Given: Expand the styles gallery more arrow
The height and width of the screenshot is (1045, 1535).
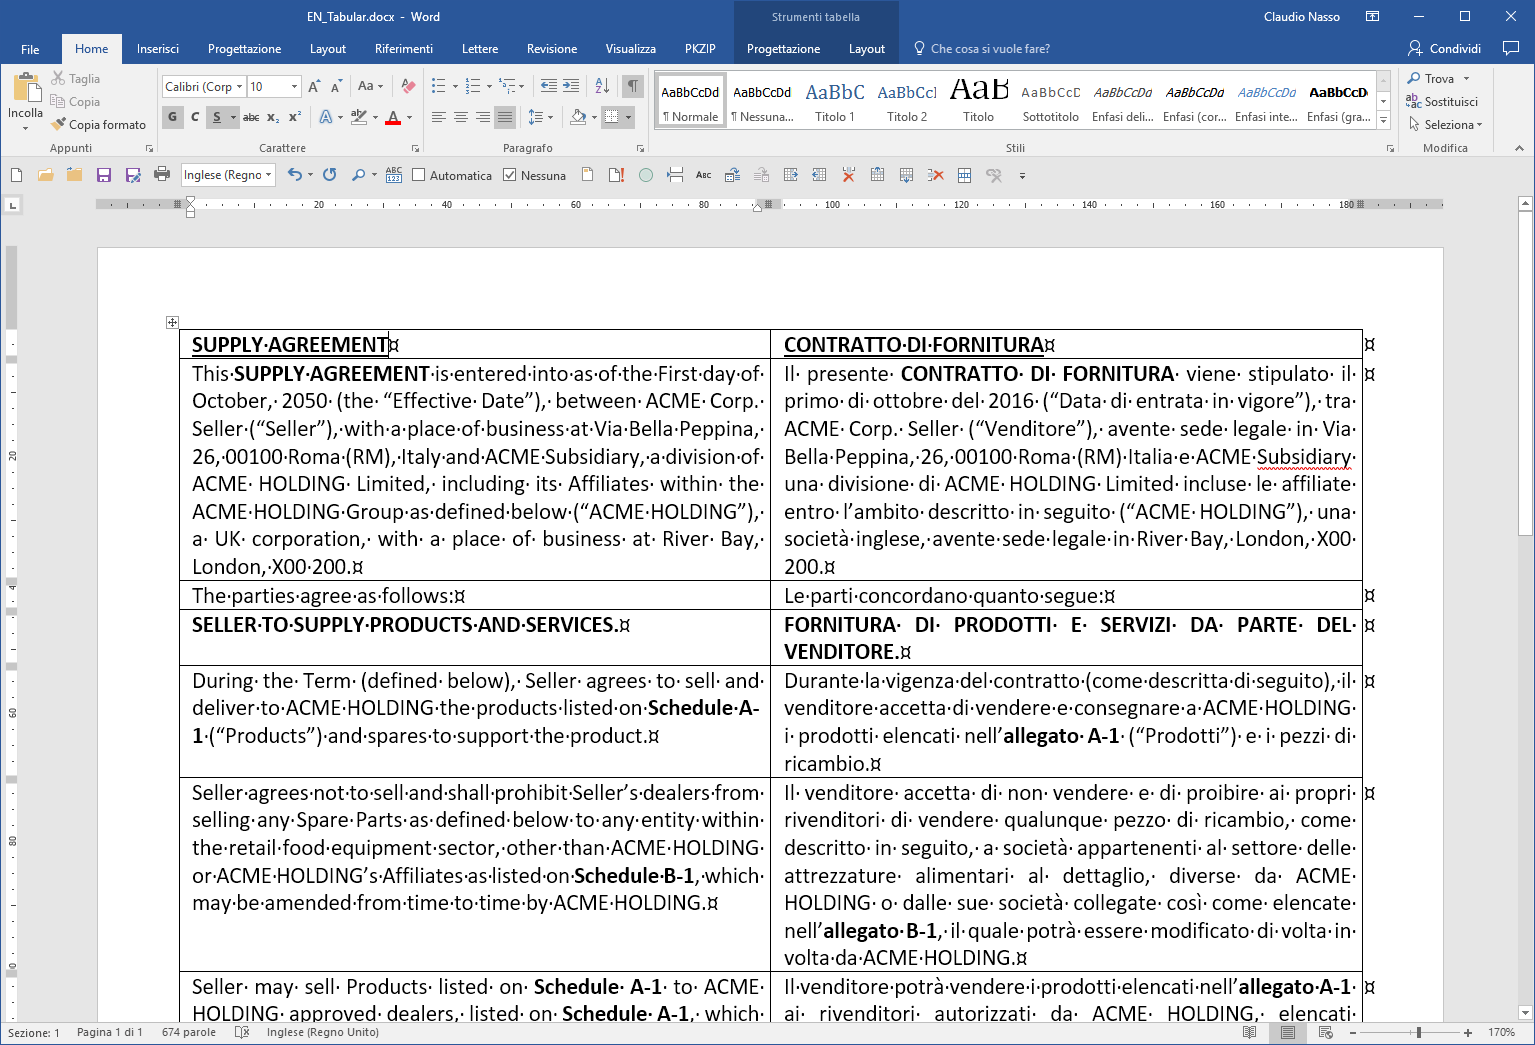Looking at the screenshot, I should pyautogui.click(x=1384, y=120).
